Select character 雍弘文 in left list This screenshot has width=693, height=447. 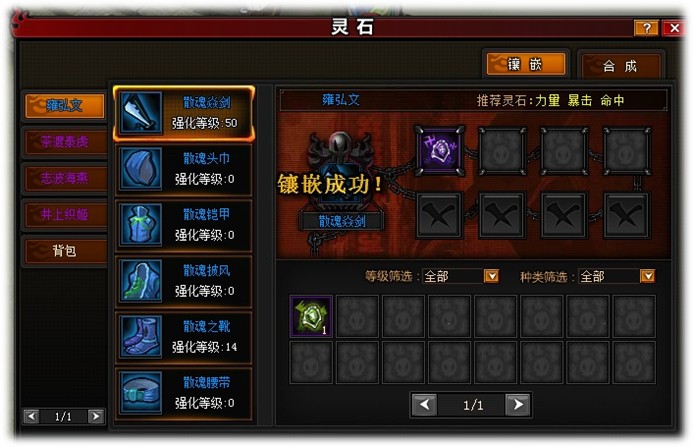click(x=65, y=106)
